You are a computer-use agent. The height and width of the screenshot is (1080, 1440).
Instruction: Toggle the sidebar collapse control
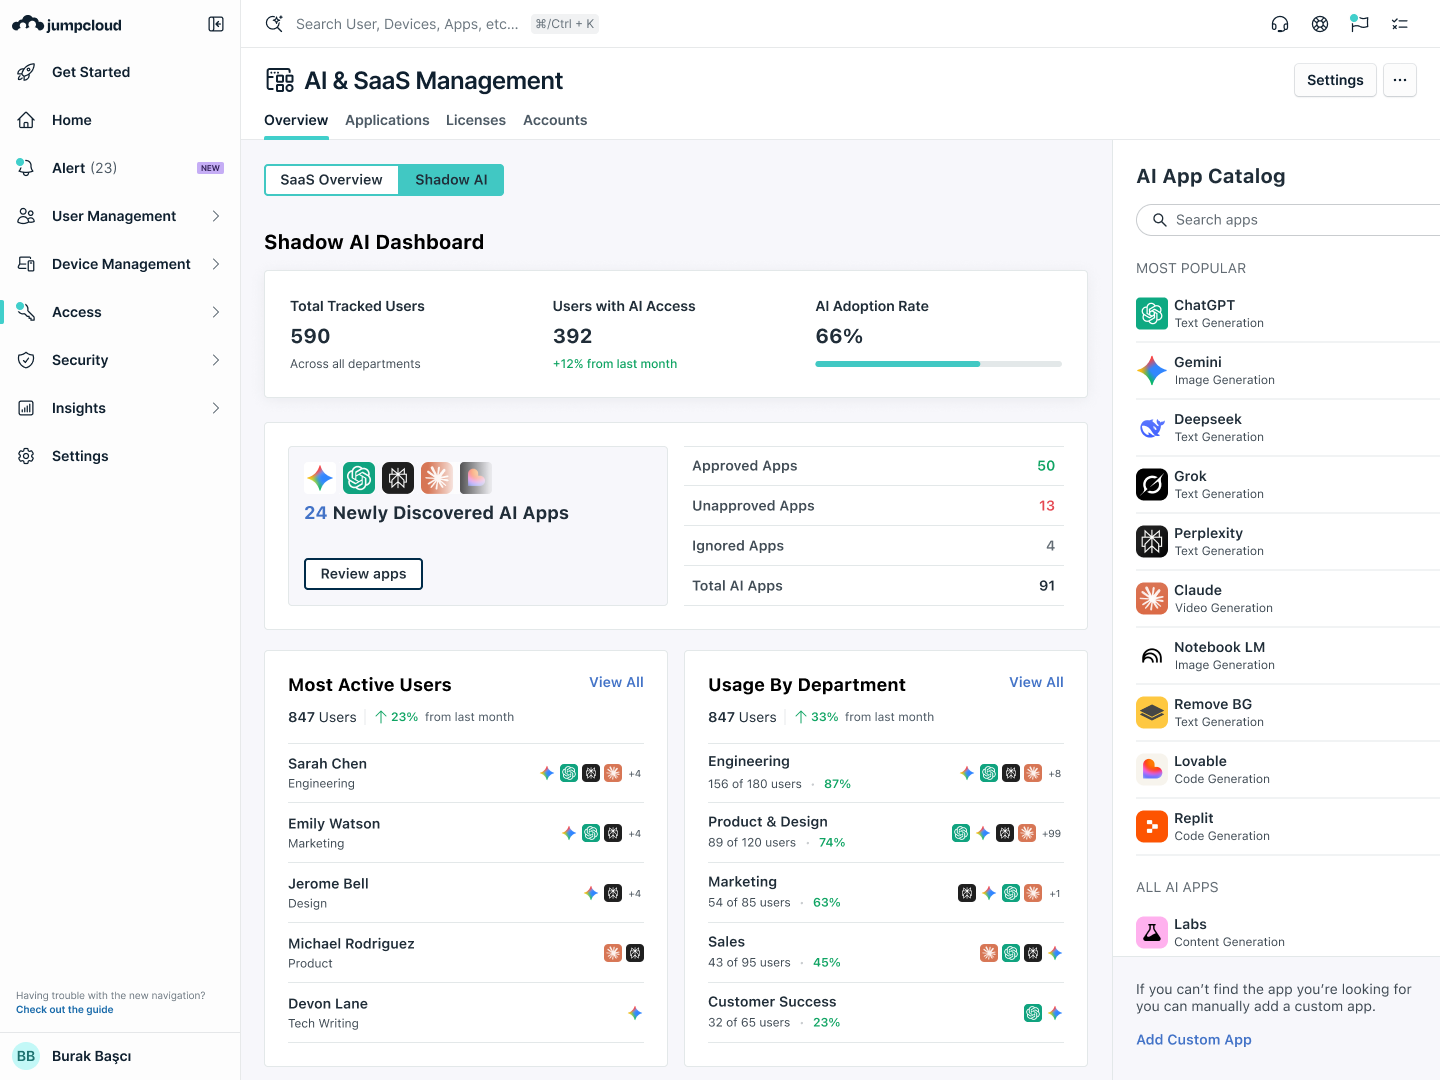click(216, 23)
